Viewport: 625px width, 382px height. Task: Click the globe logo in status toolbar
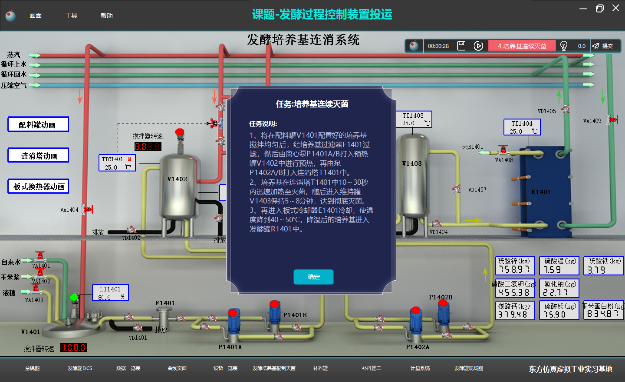tap(414, 46)
